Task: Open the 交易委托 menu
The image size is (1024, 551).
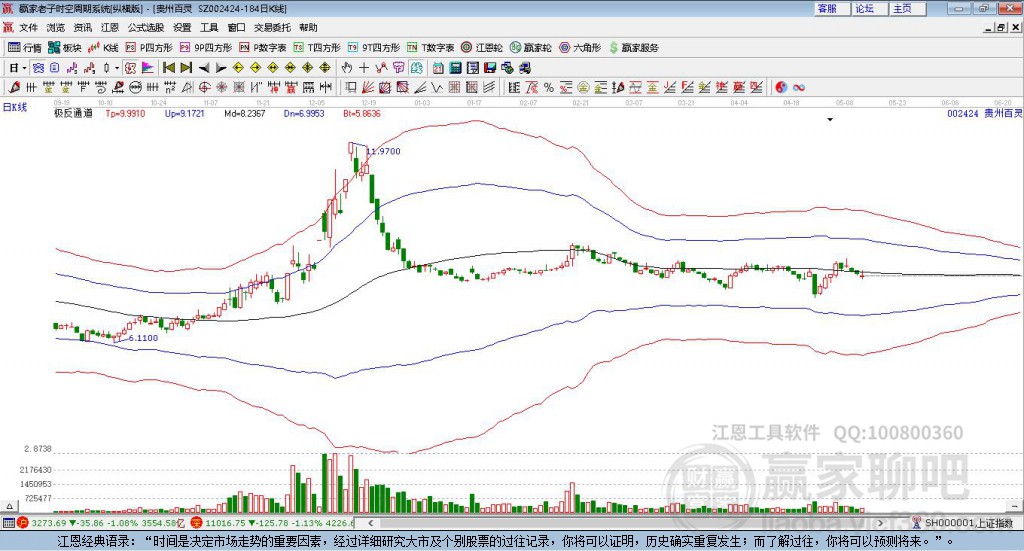Action: point(272,27)
